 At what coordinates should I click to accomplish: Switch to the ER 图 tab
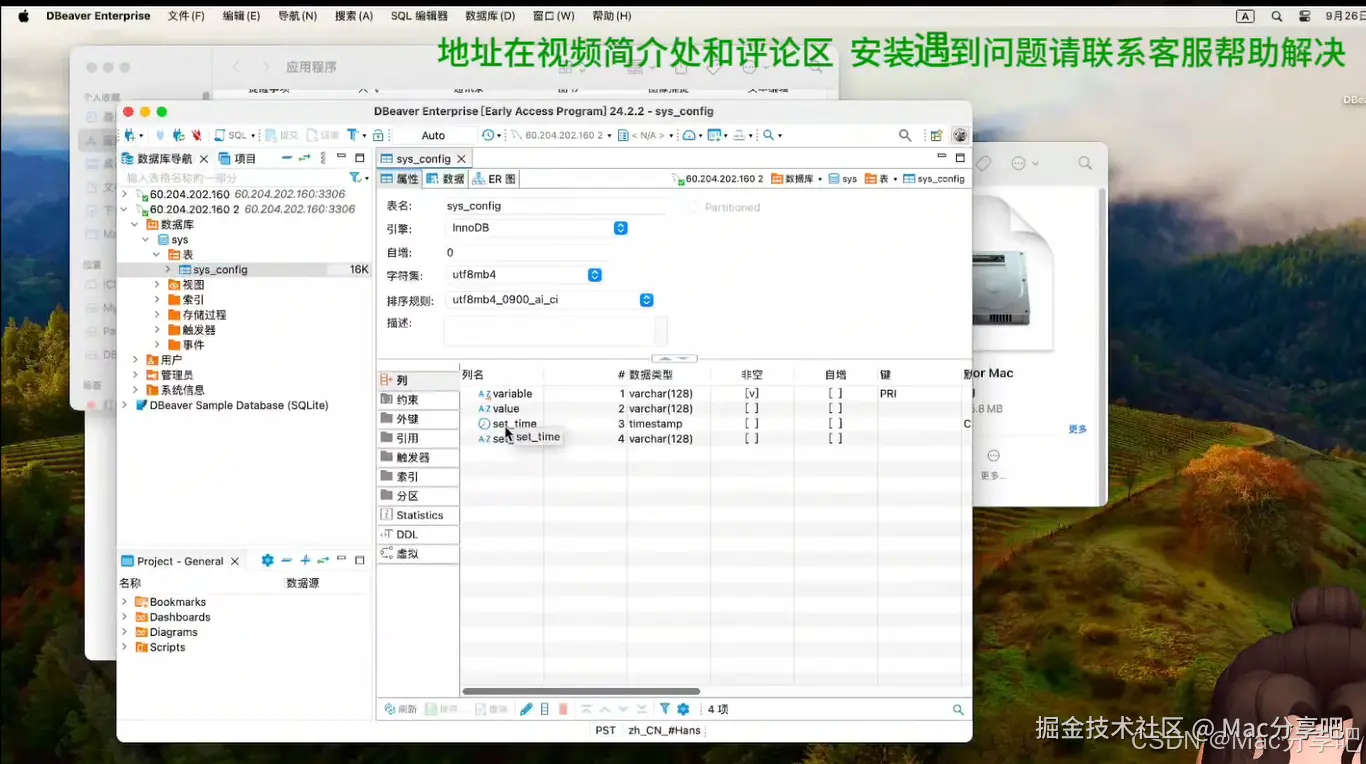494,179
